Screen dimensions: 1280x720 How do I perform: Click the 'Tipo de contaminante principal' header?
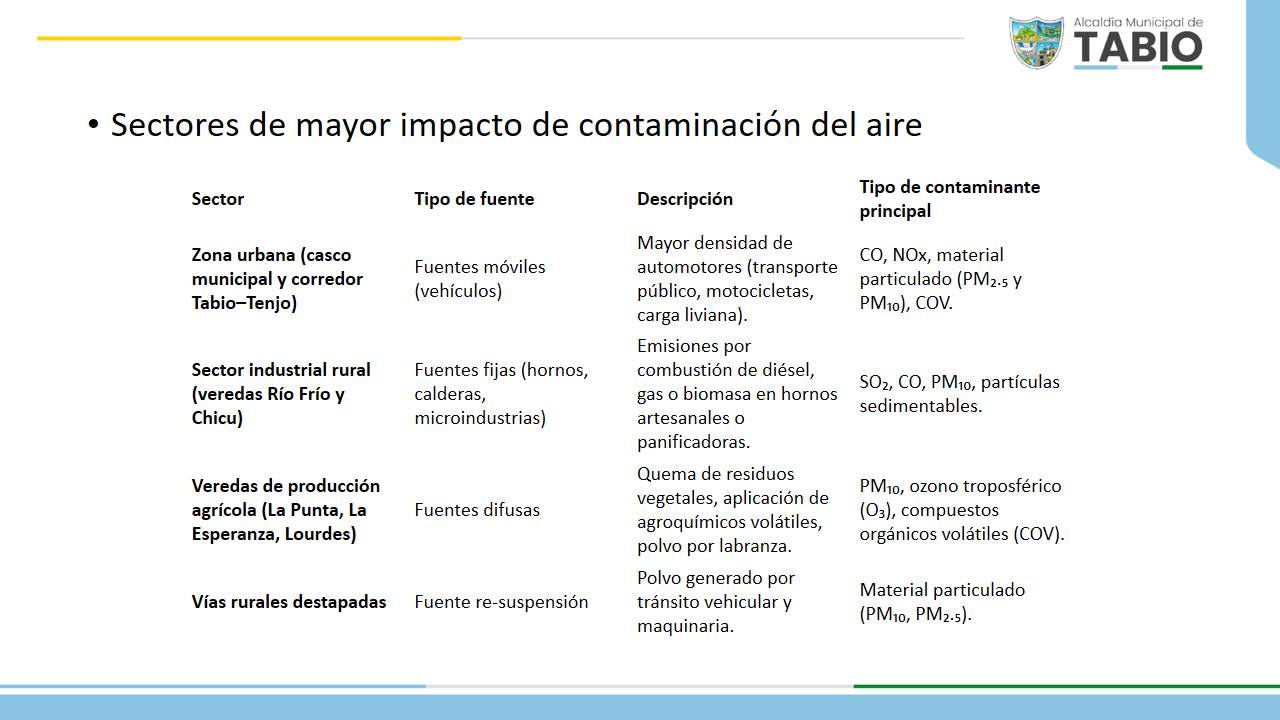949,199
